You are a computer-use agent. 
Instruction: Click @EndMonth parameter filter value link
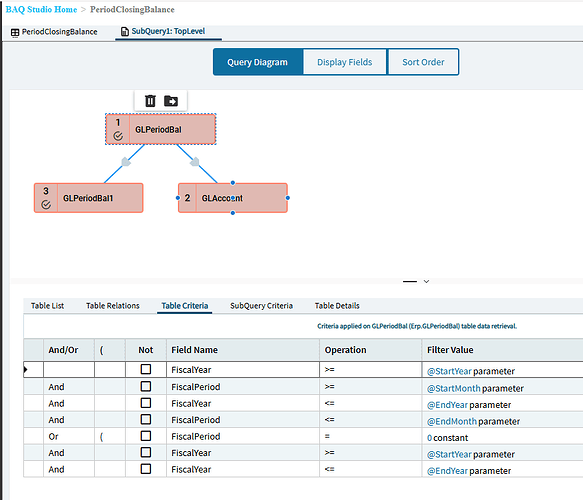451,421
